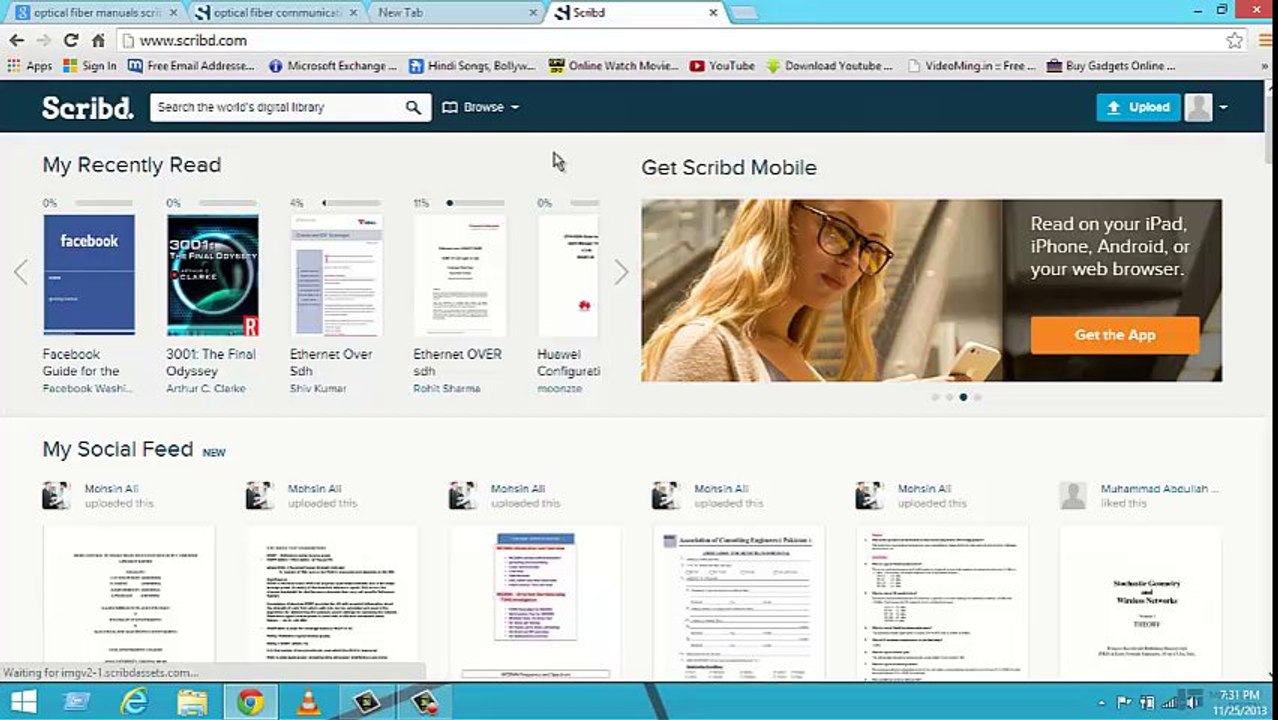Open the Browse dropdown menu
The width and height of the screenshot is (1278, 720).
481,107
